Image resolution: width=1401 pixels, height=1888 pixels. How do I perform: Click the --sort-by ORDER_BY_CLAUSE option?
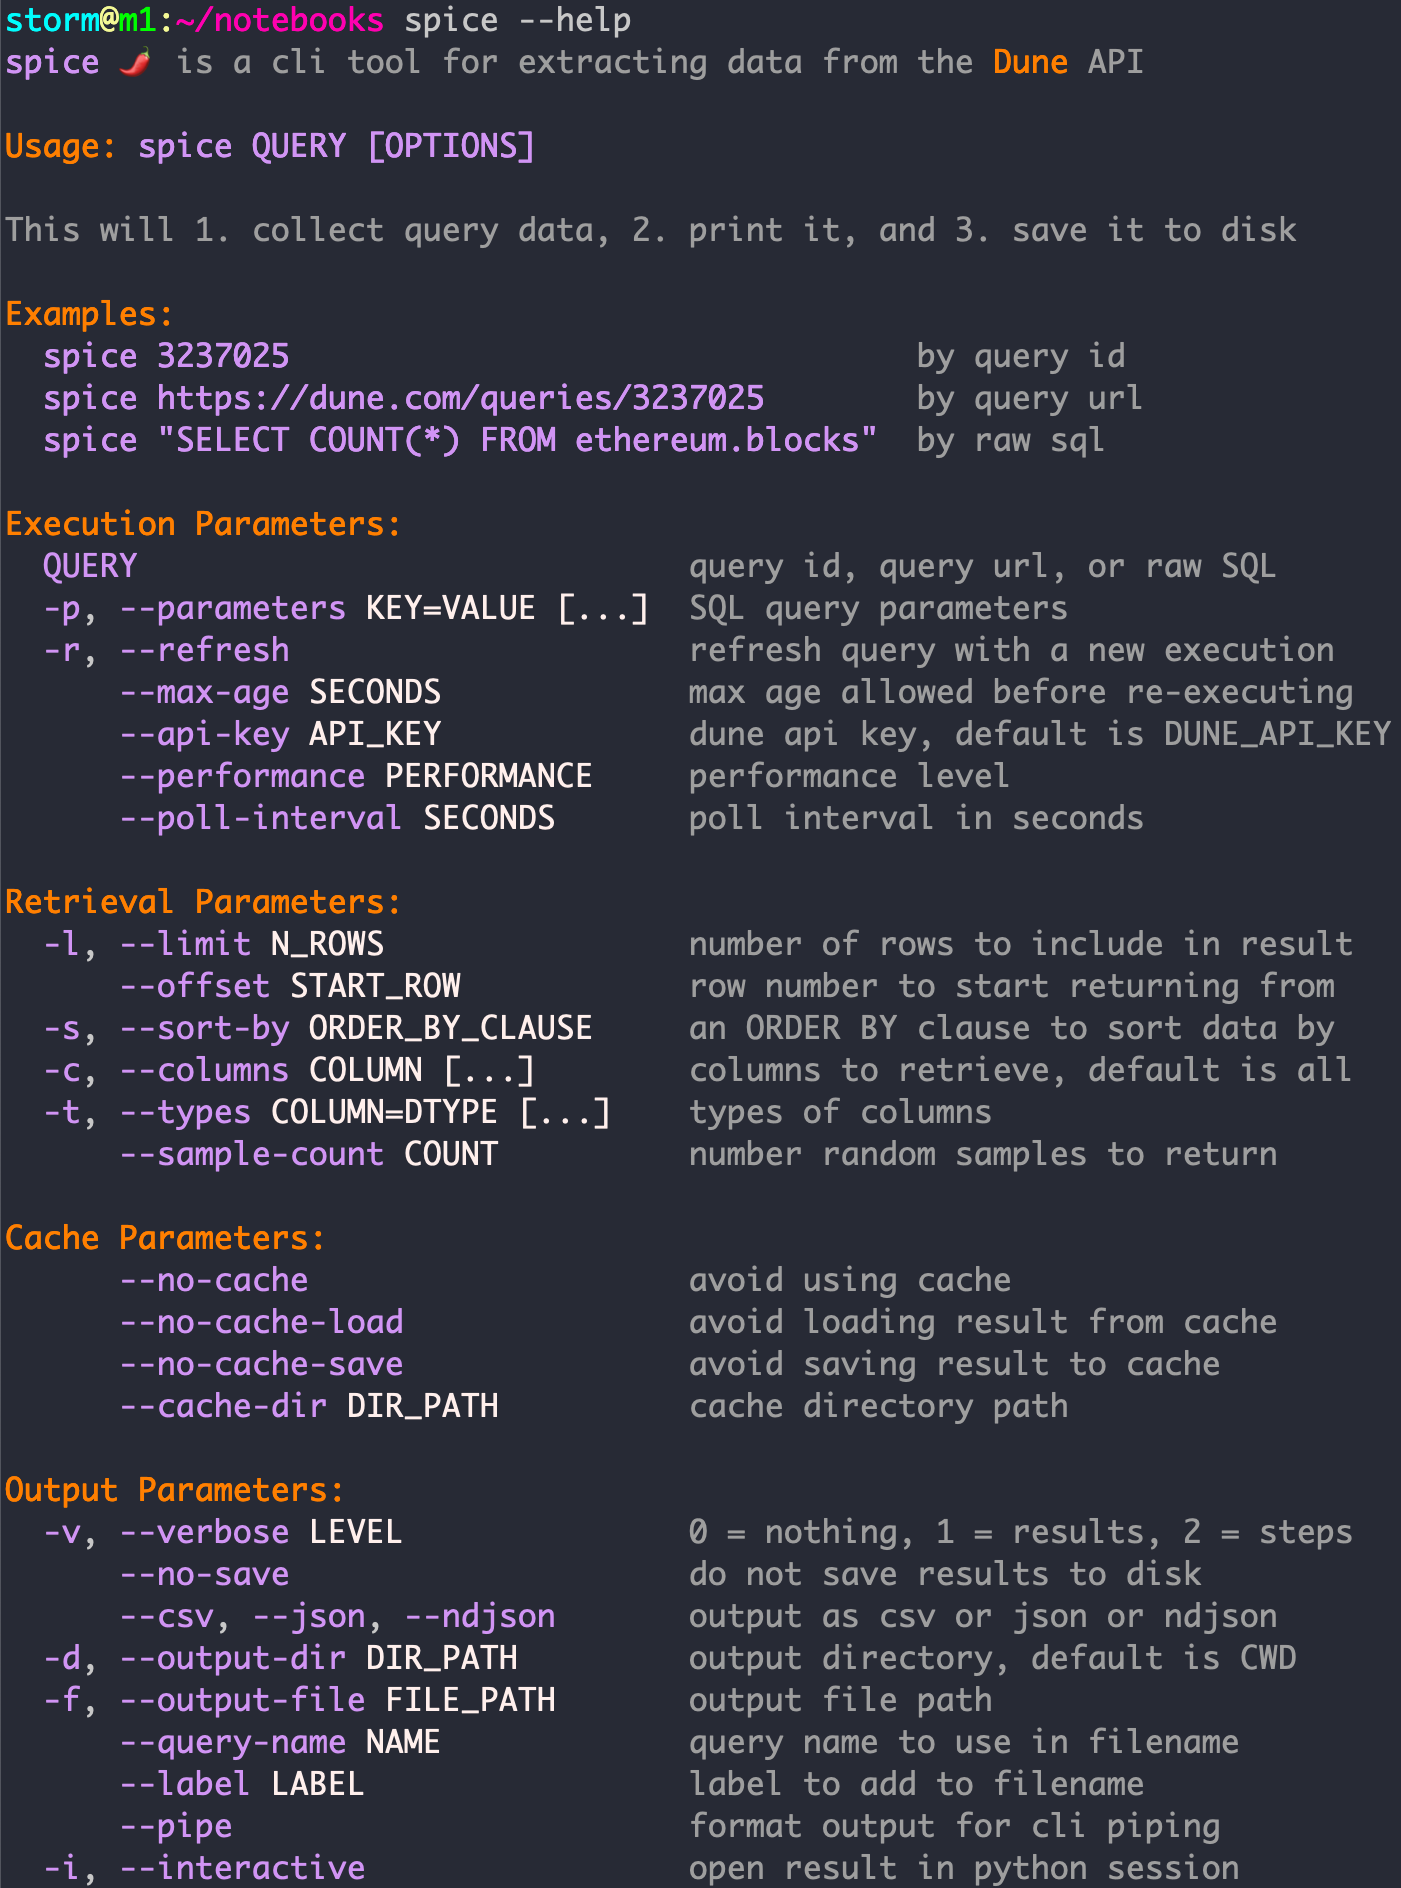coord(355,1028)
